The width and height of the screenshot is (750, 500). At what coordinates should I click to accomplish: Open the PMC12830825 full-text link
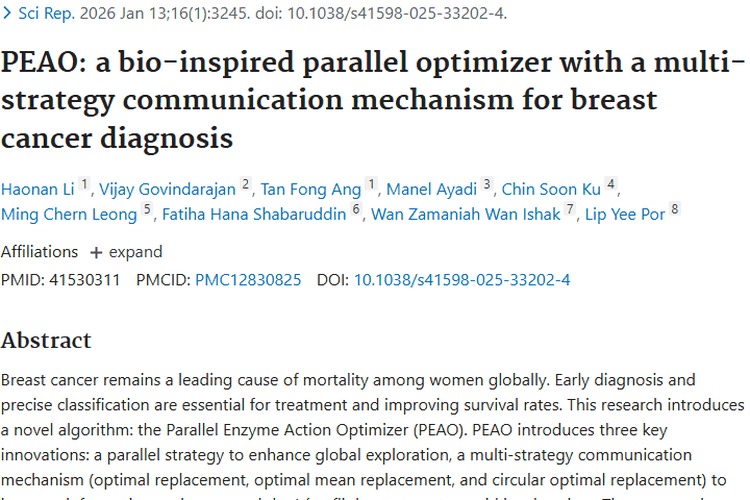[248, 280]
